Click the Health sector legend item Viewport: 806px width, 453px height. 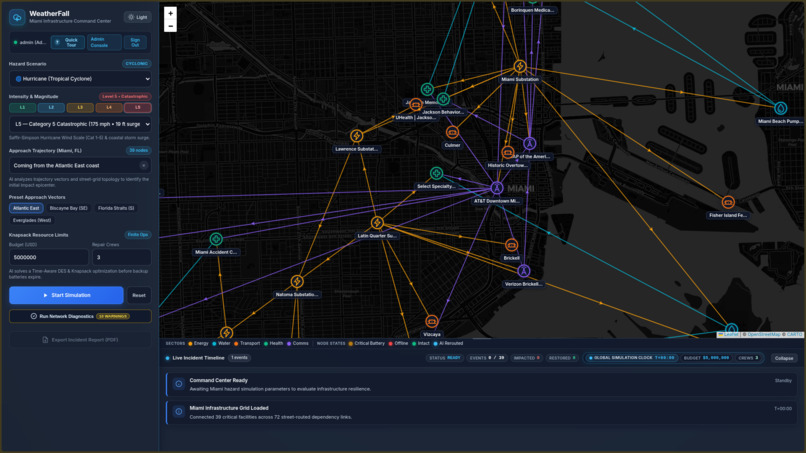[273, 343]
